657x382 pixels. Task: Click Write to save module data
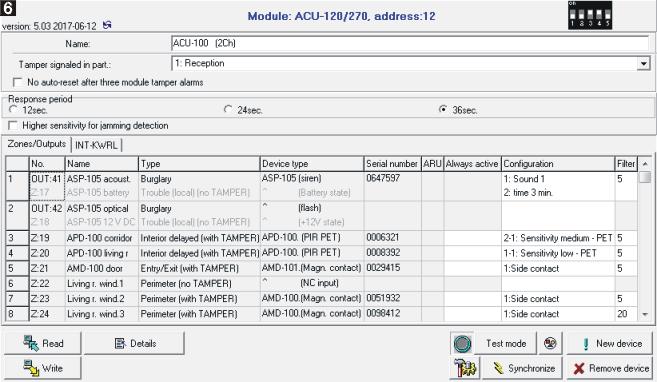pos(43,368)
